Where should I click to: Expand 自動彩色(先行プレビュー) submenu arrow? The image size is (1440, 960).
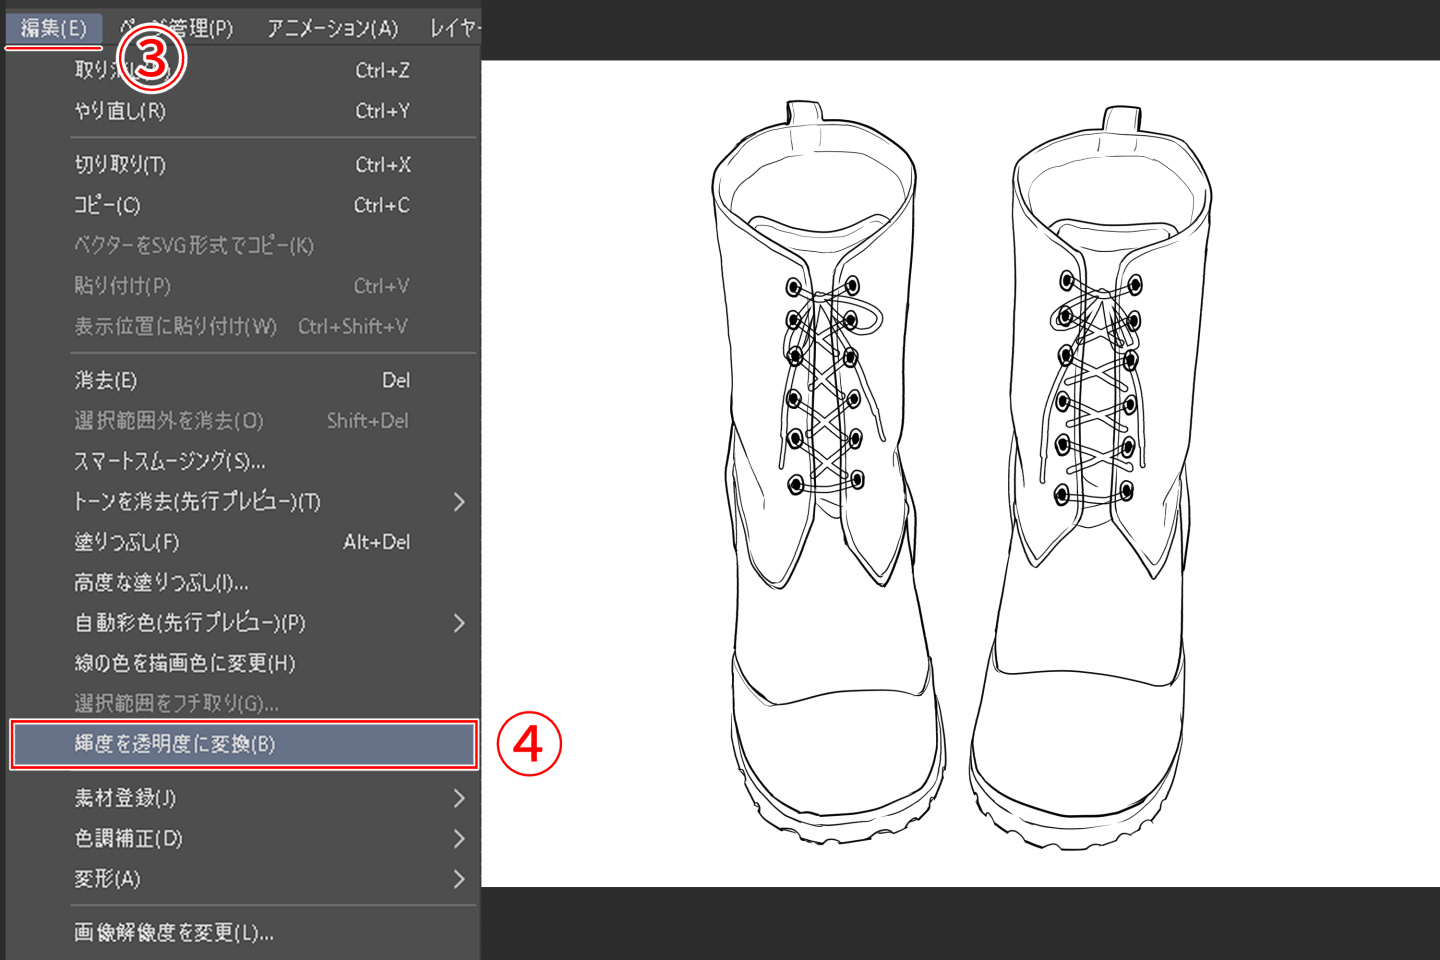click(x=459, y=623)
